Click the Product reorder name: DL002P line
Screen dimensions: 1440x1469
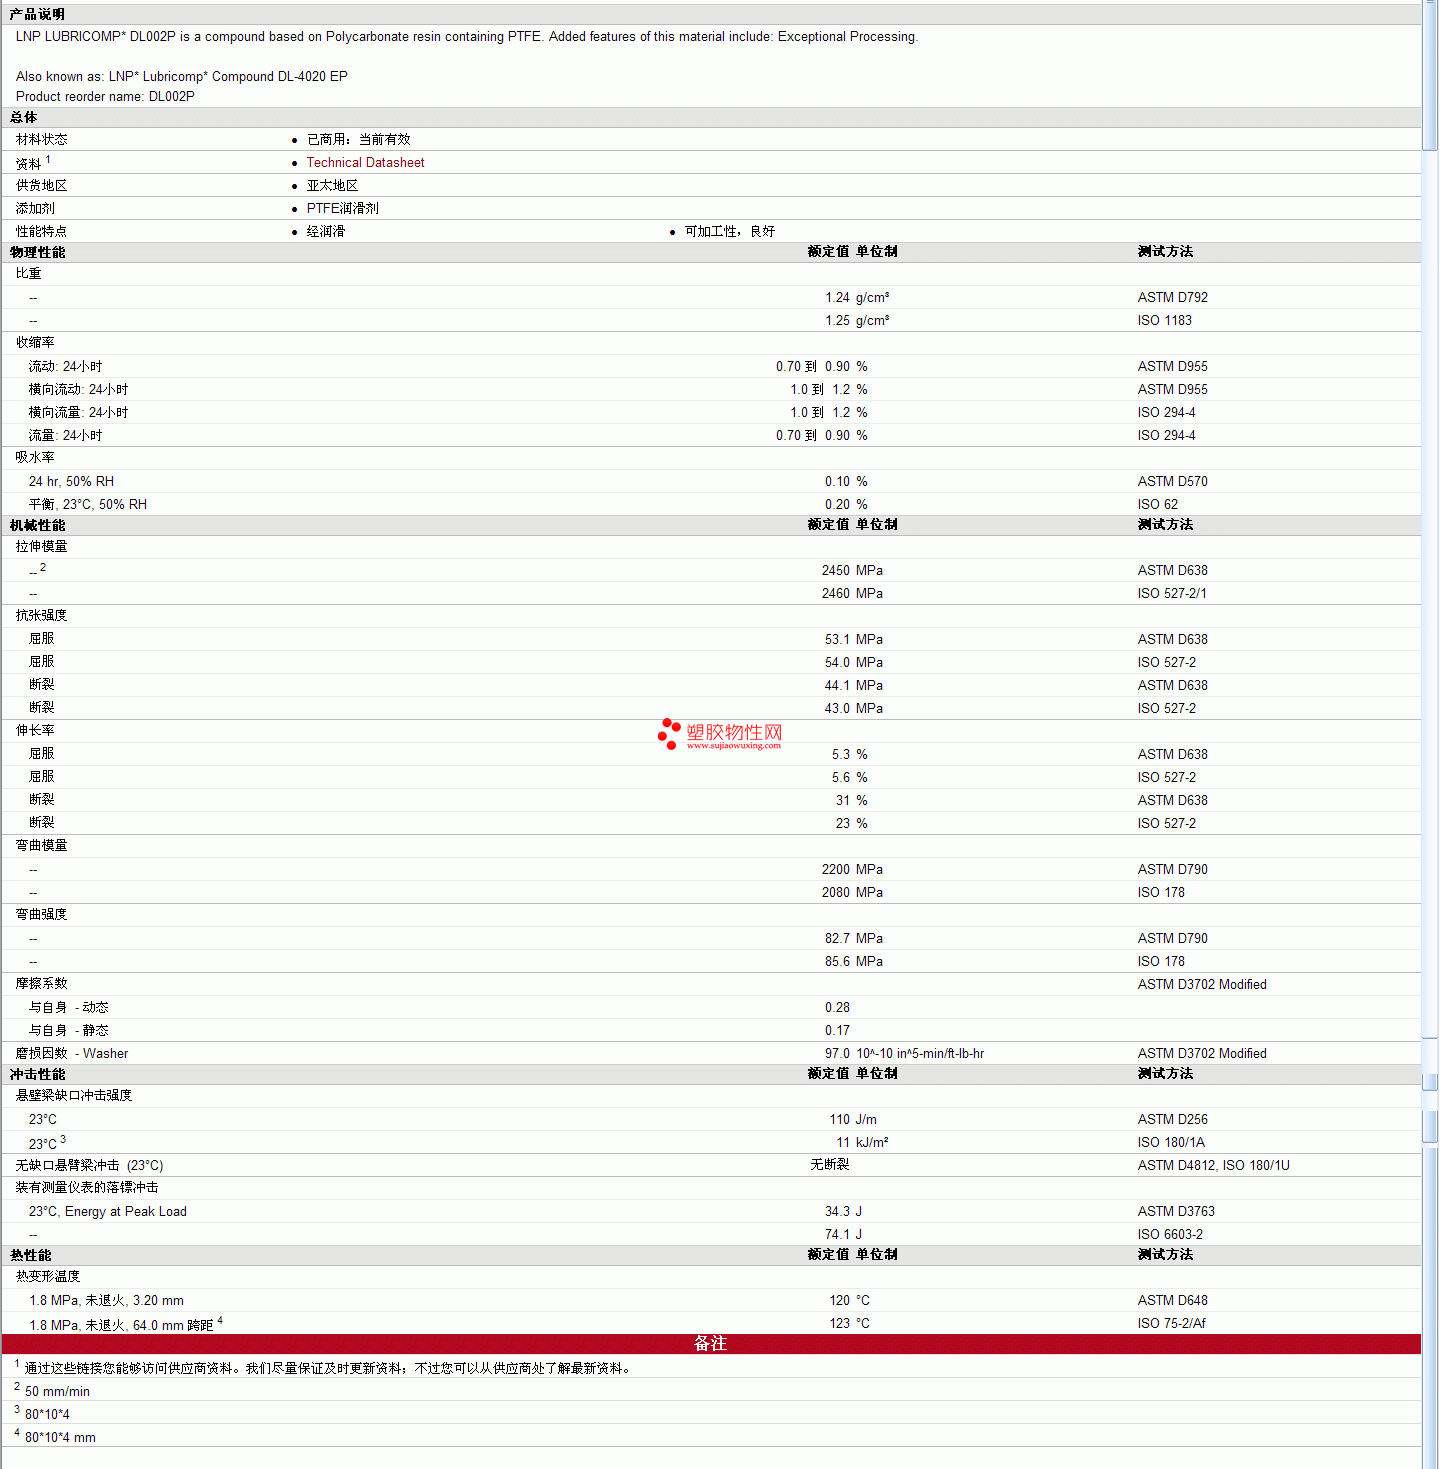(105, 96)
